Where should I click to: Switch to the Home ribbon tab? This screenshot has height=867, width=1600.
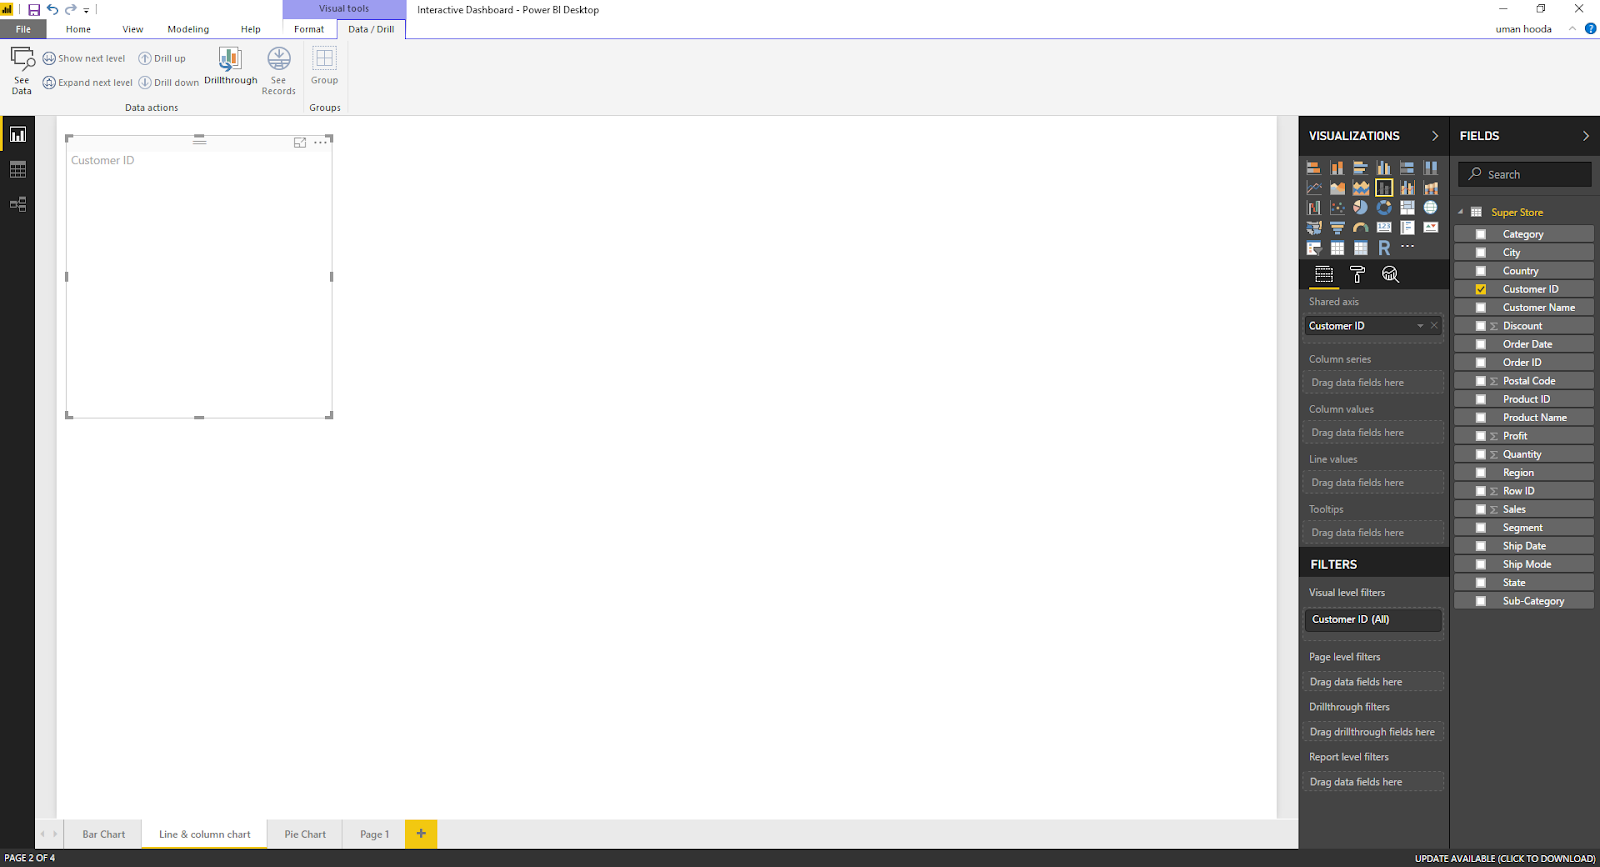pos(78,29)
